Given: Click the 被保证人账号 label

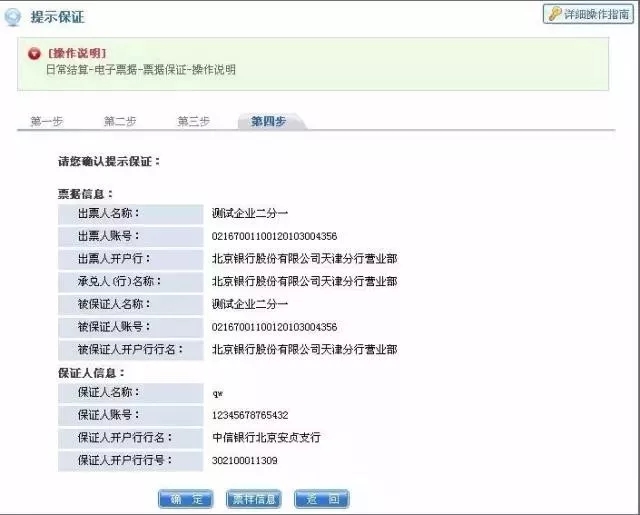Looking at the screenshot, I should click(114, 326).
